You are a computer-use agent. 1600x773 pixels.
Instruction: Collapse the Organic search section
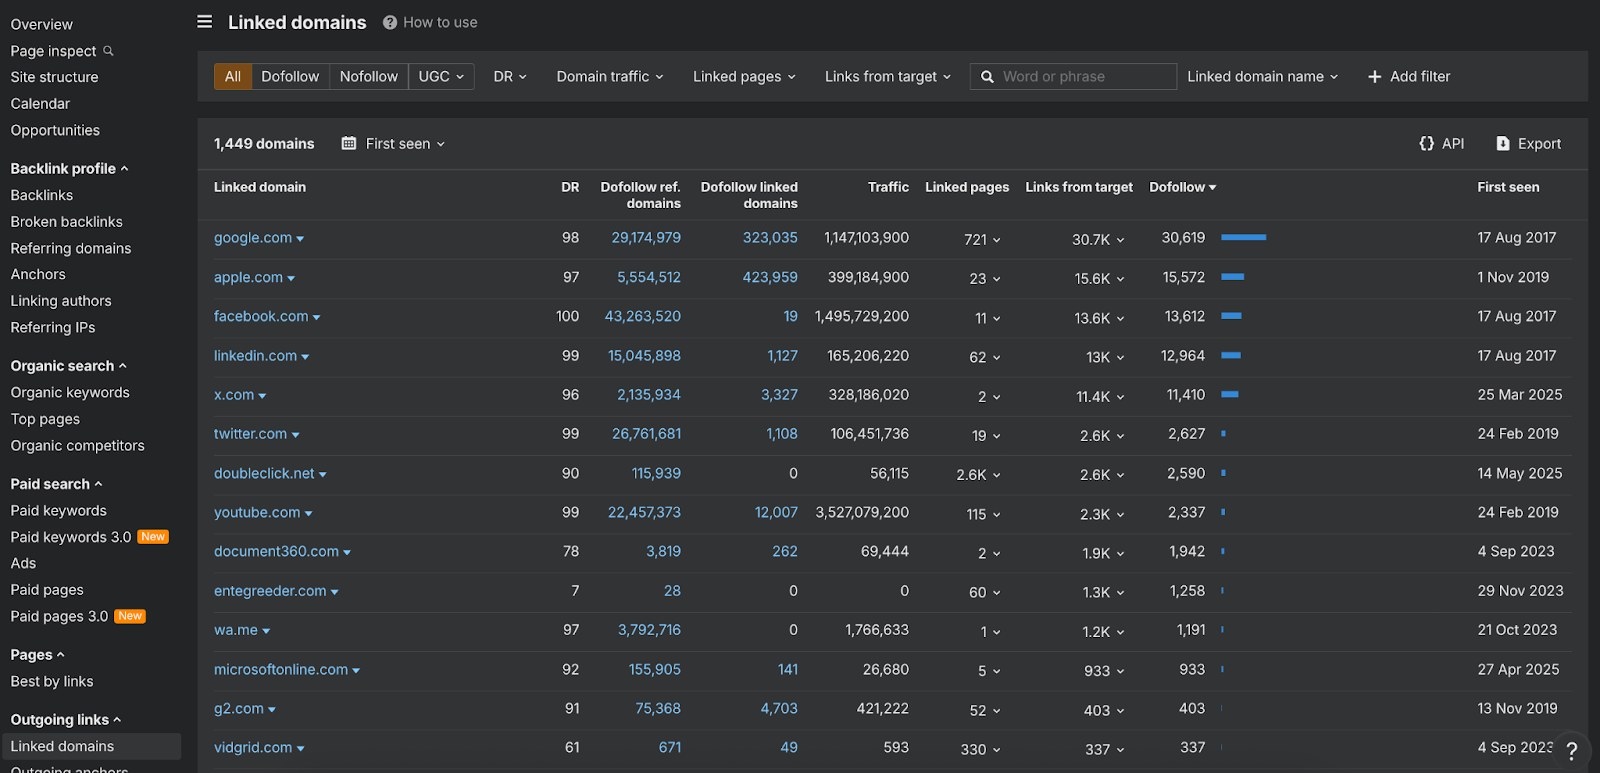coord(68,366)
